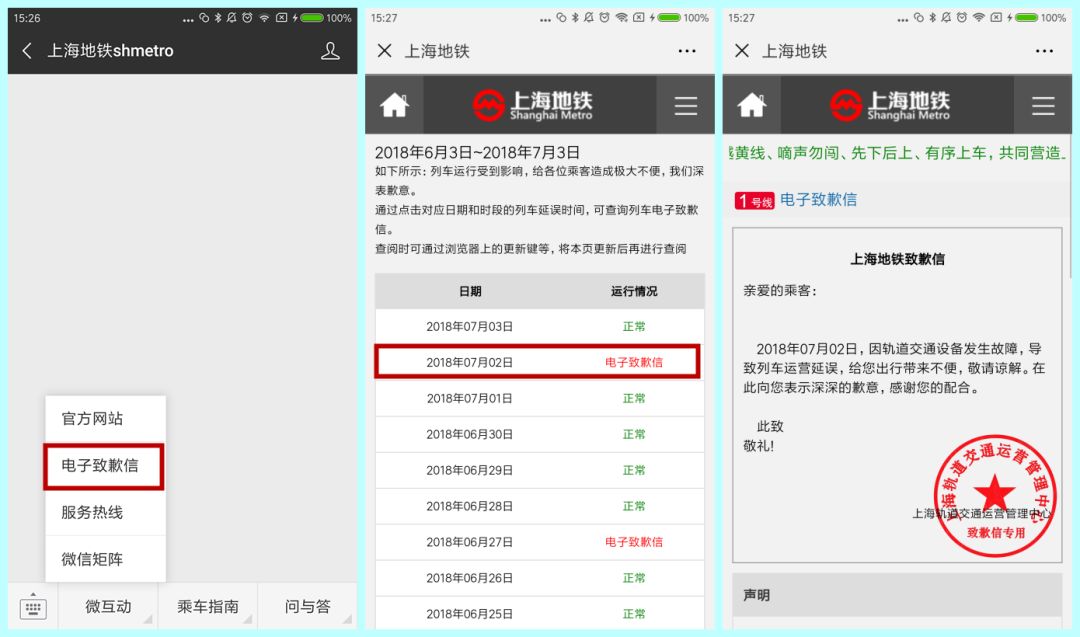The image size is (1080, 637).
Task: Switch to keyboard input with the keyboard icon
Action: click(33, 607)
